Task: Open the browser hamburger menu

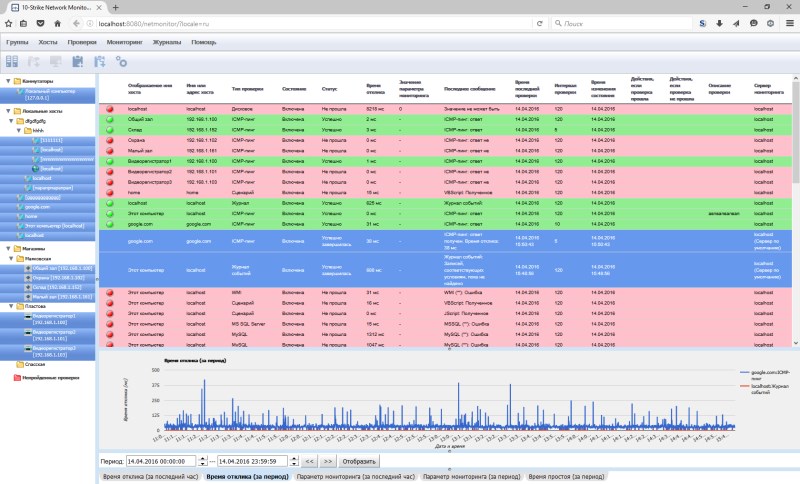Action: pos(788,22)
